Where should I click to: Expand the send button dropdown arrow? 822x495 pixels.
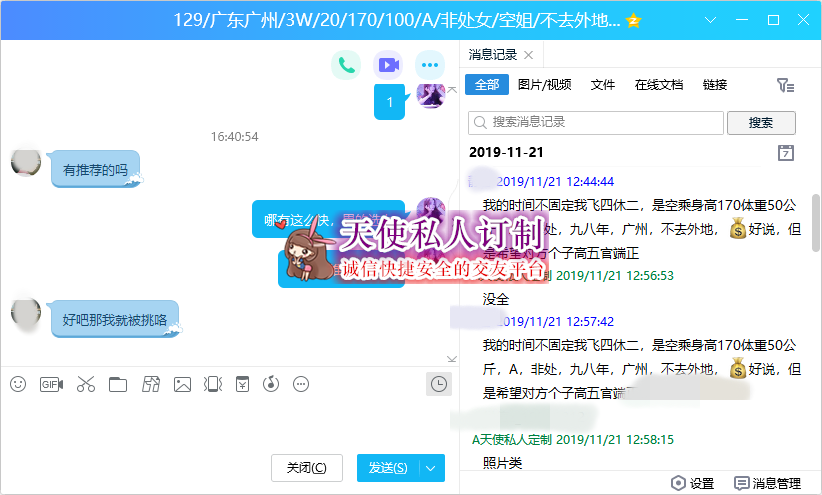[x=431, y=468]
